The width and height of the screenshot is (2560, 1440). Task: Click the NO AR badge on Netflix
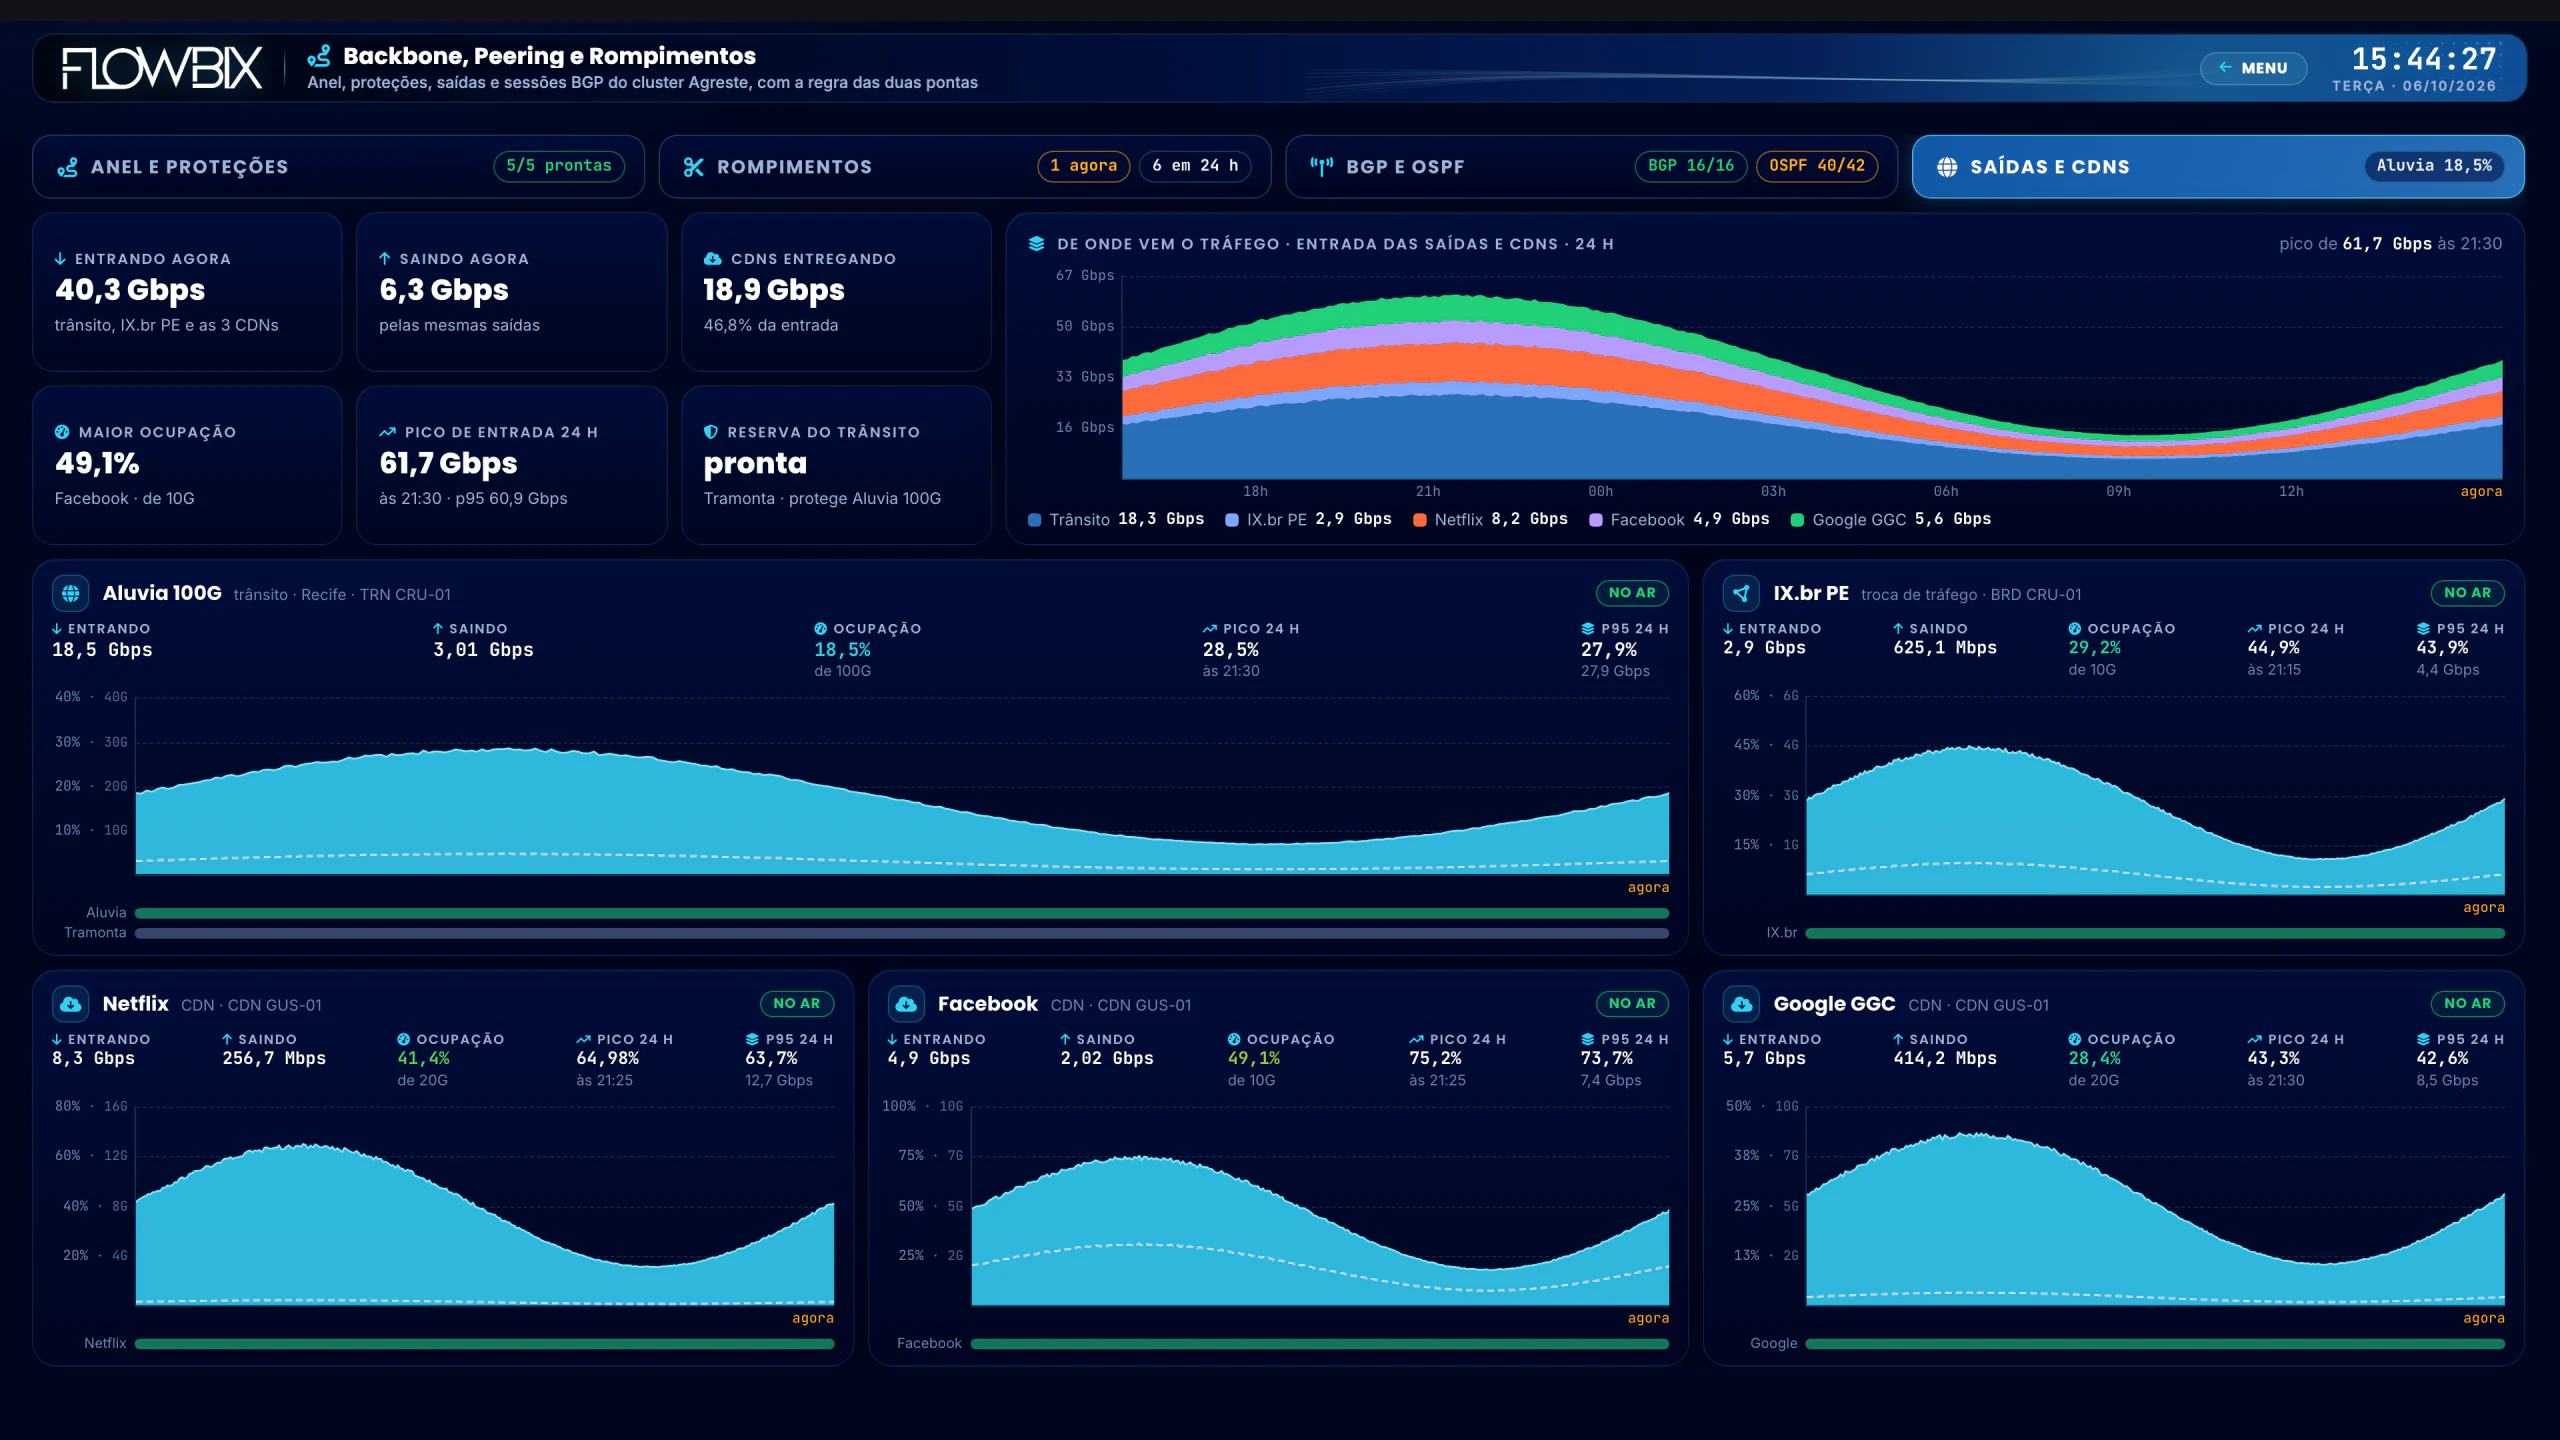796,1004
